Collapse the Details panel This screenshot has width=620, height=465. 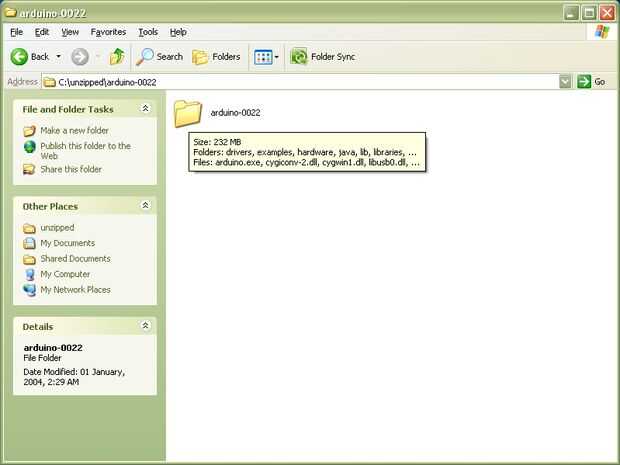pos(146,325)
